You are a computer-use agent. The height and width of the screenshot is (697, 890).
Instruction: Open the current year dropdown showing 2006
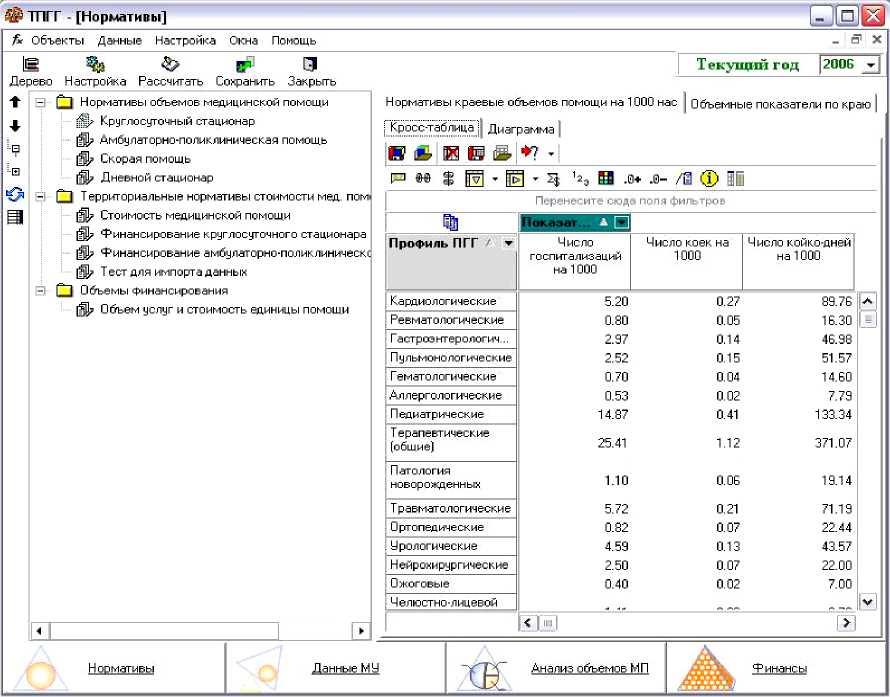point(869,65)
